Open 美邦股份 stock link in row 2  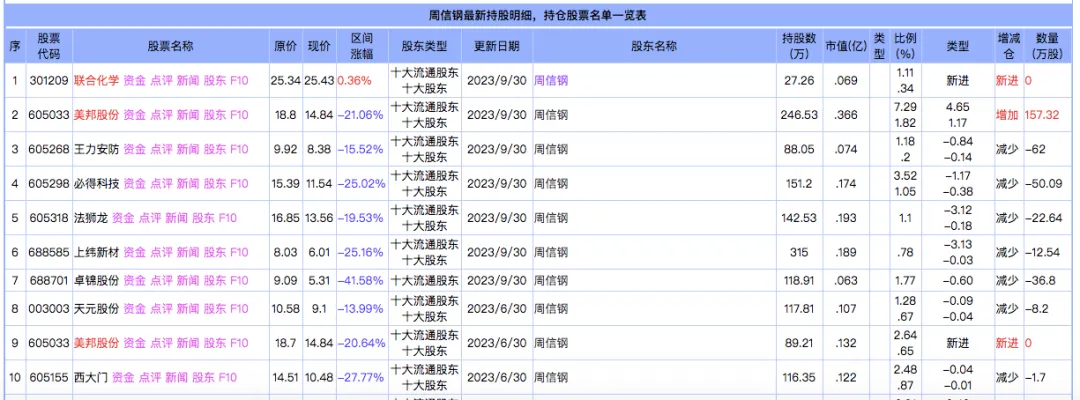(96, 115)
